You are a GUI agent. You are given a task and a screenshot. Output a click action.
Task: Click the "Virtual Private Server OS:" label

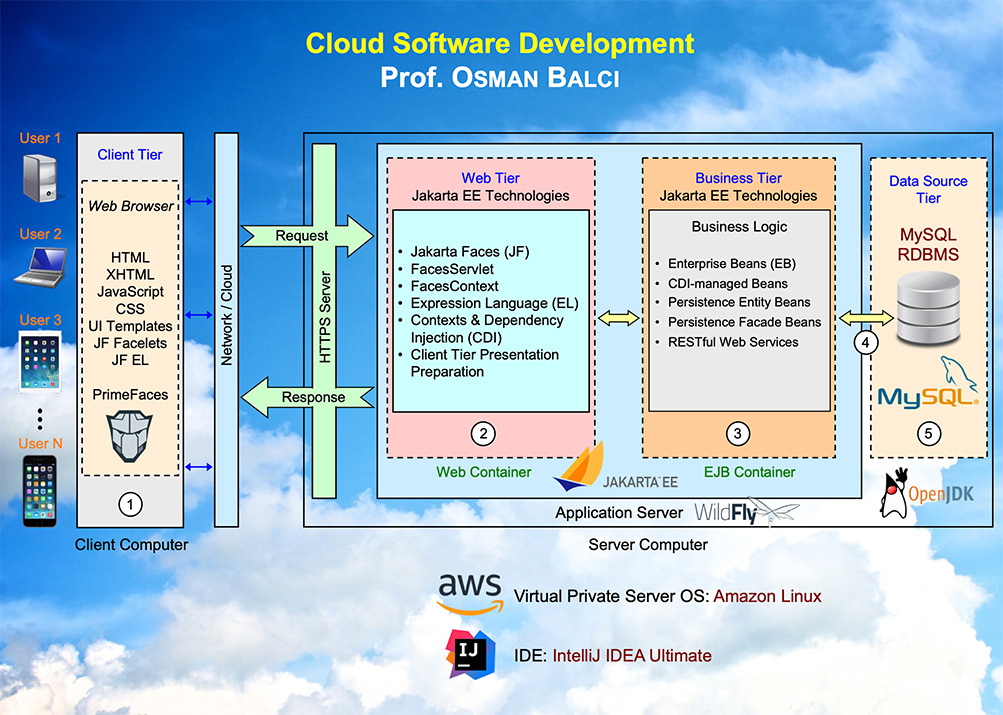click(611, 596)
